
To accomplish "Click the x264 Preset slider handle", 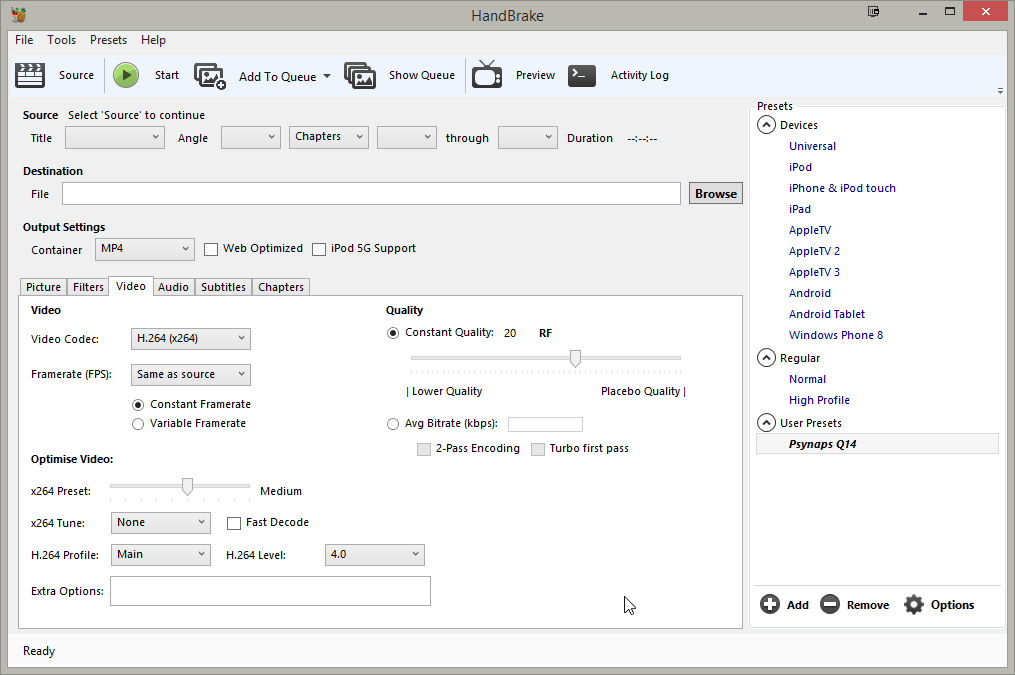I will [187, 486].
